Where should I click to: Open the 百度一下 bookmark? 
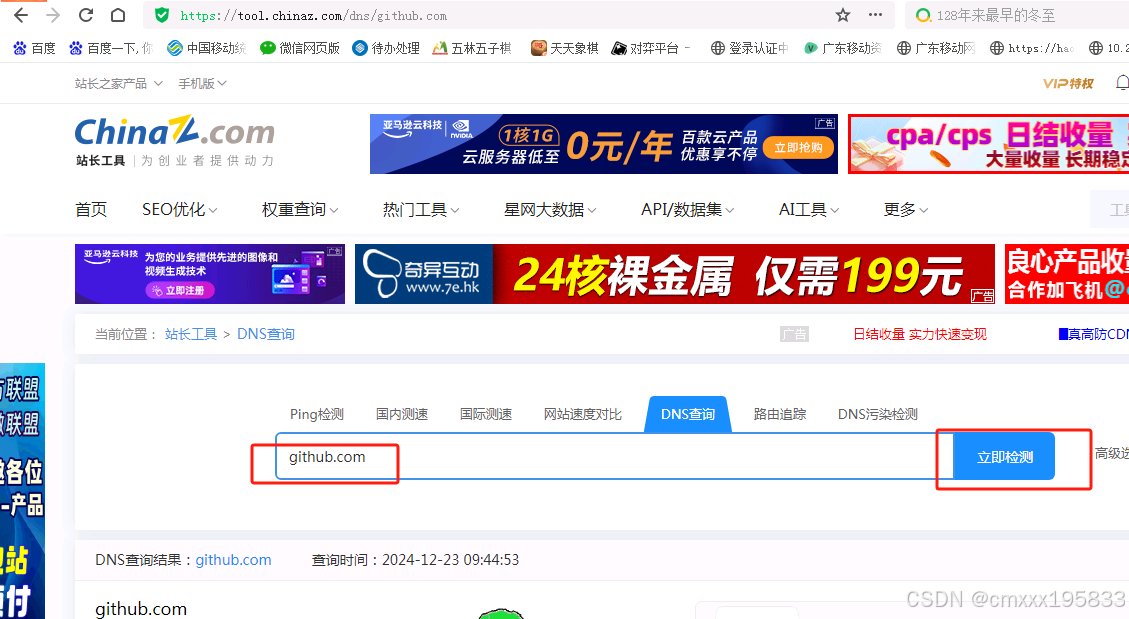pos(111,48)
